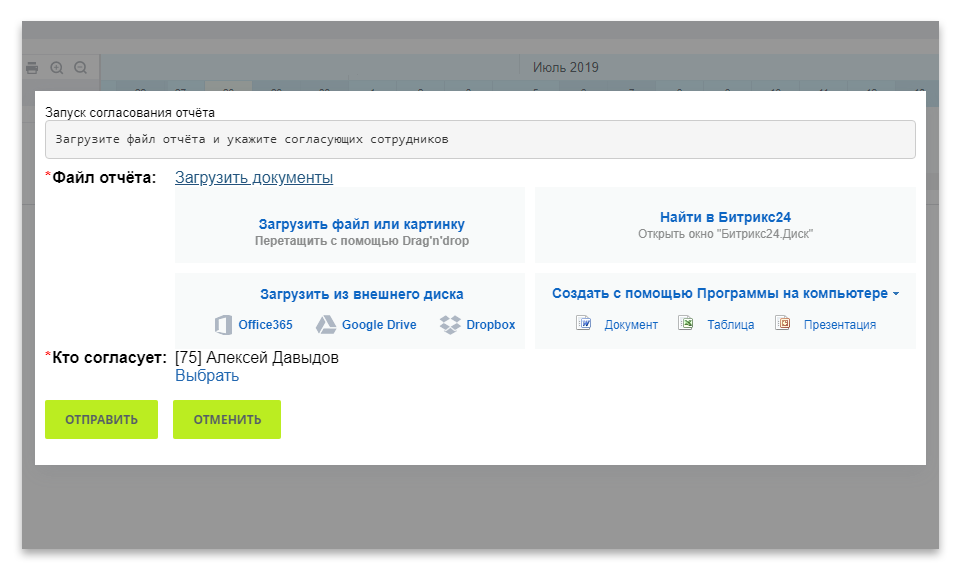Image resolution: width=960 pixels, height=587 pixels.
Task: Click the zoom out magnifier icon
Action: (x=80, y=68)
